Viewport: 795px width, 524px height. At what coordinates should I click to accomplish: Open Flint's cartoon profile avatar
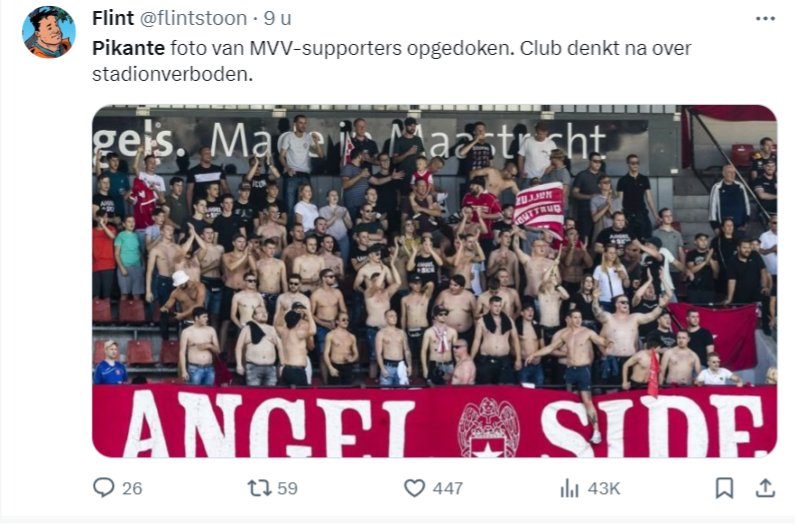[x=49, y=32]
